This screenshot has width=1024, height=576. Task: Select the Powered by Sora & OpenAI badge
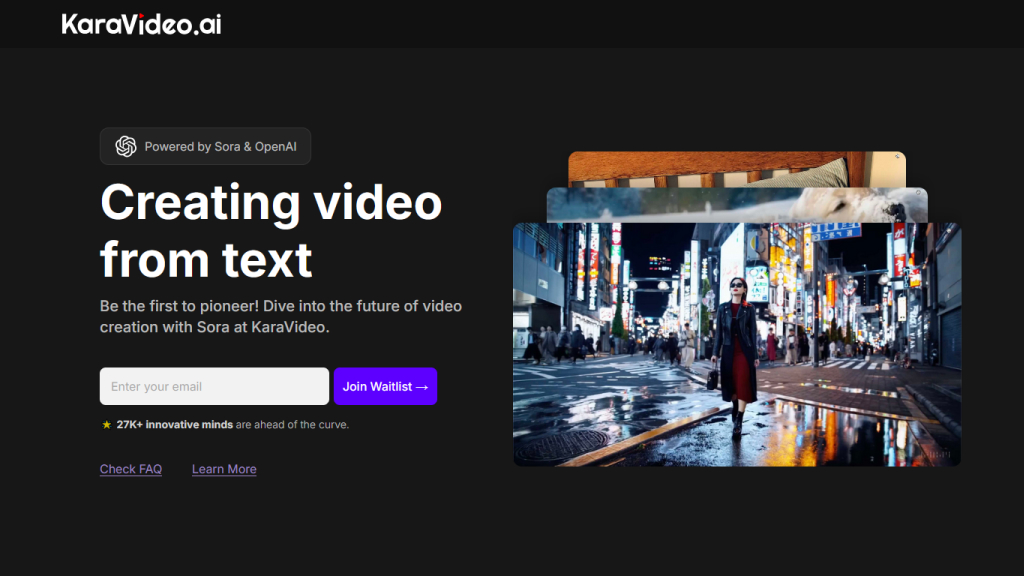[x=205, y=146]
